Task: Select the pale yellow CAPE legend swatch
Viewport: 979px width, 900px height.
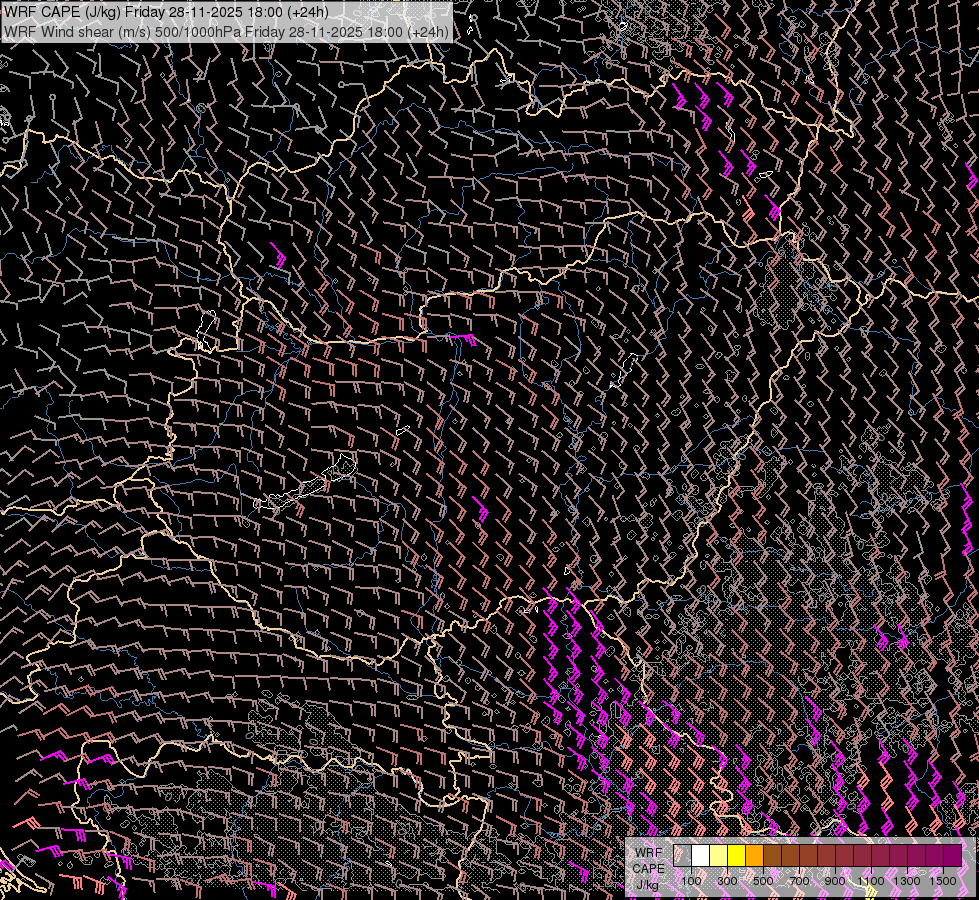Action: (719, 856)
